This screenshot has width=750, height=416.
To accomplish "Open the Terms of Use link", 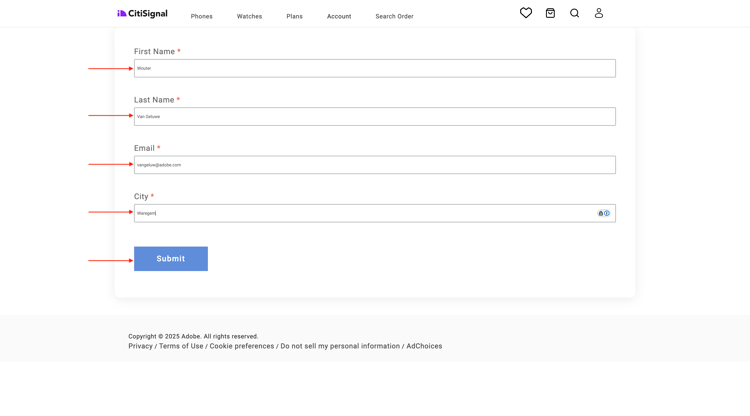I will point(181,346).
